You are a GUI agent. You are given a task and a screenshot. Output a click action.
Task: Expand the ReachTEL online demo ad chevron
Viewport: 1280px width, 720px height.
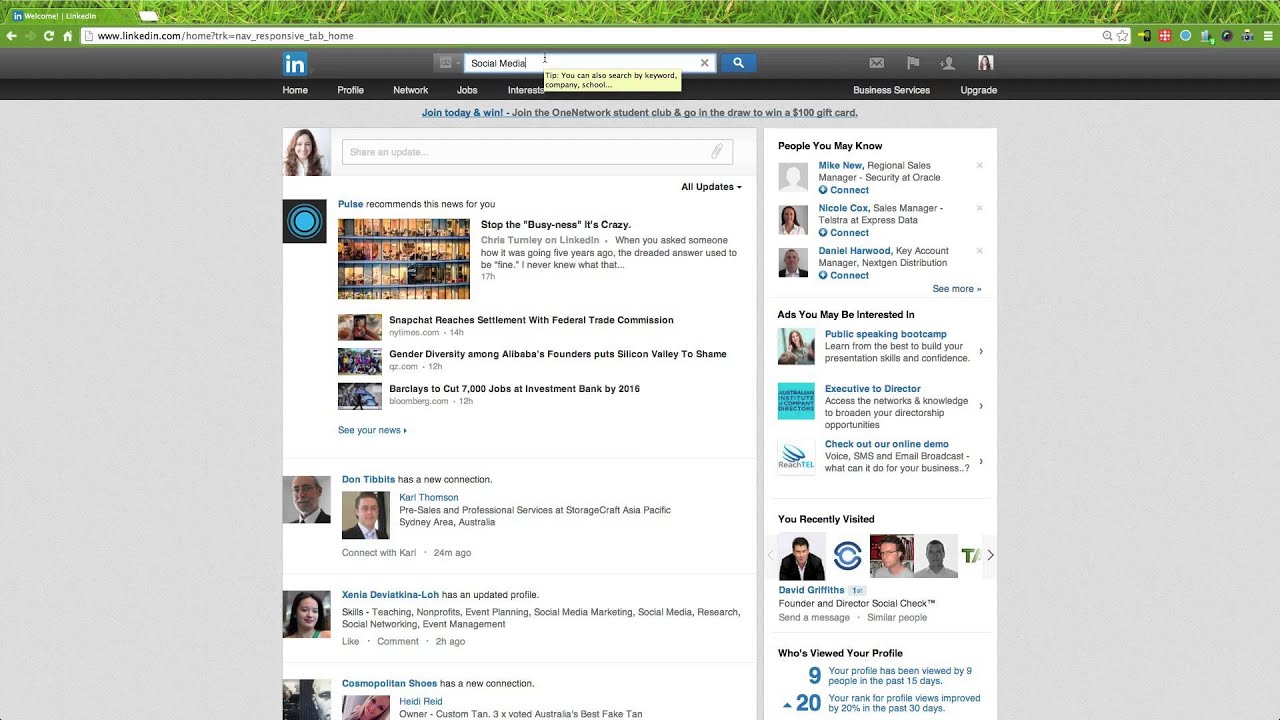point(980,461)
